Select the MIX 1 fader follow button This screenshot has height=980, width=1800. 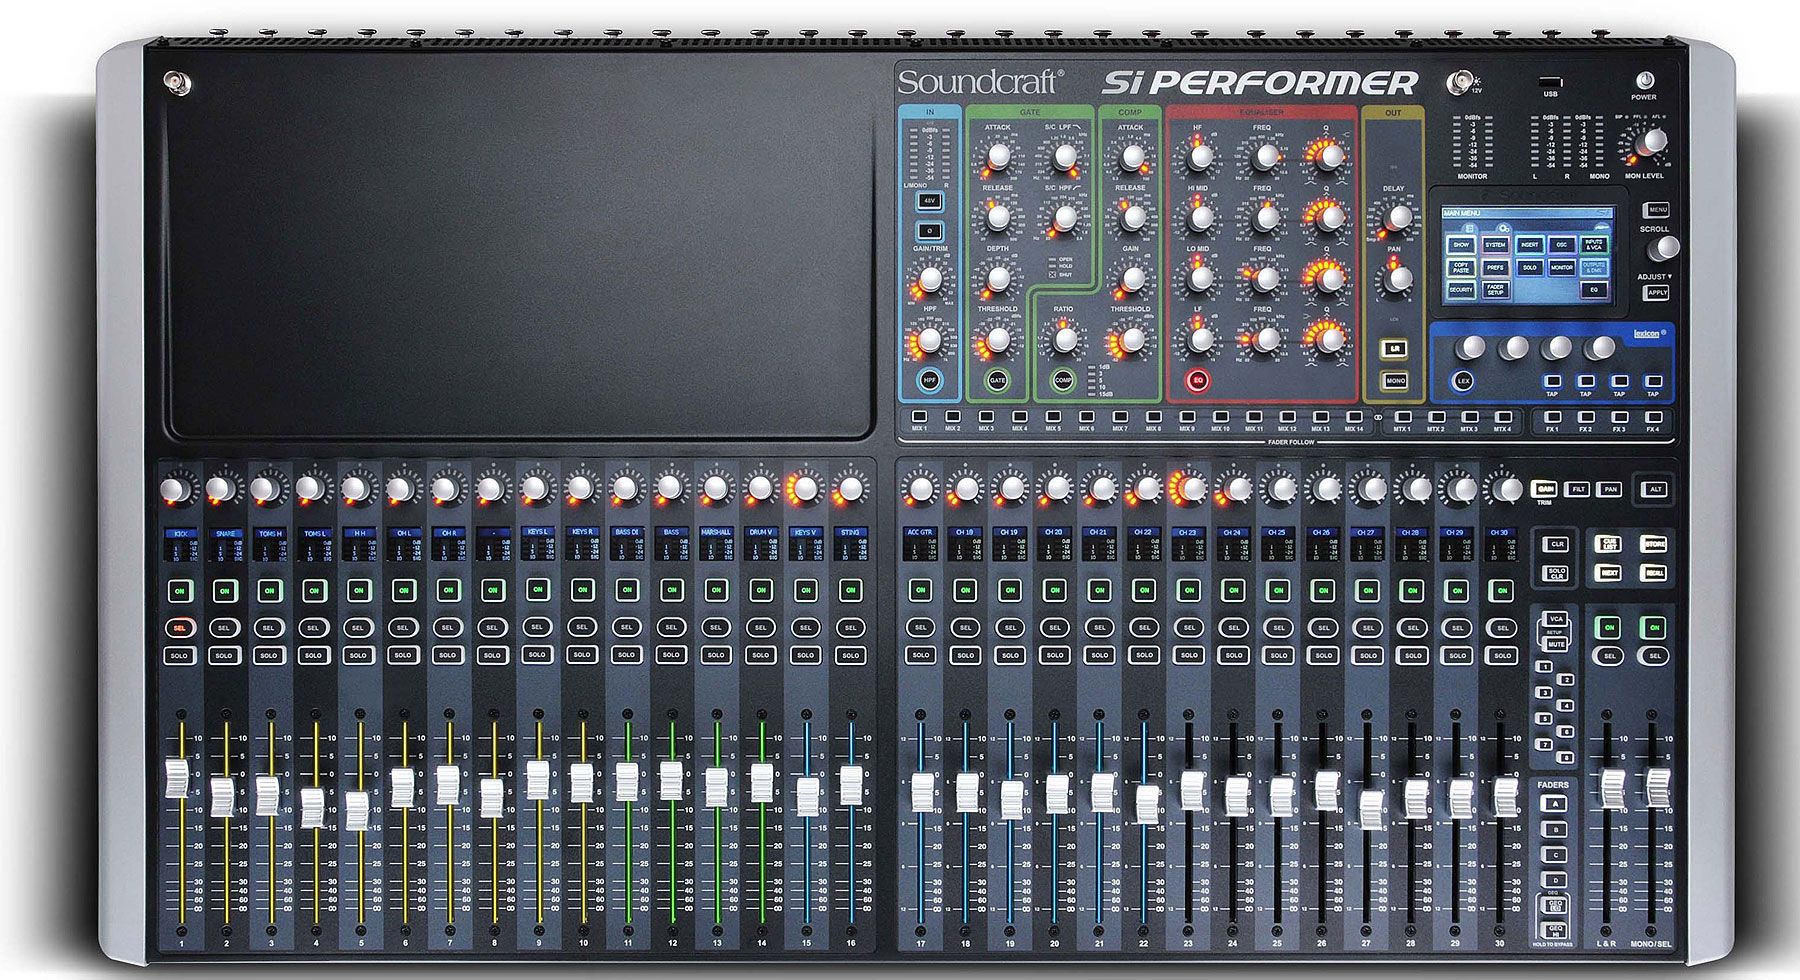click(919, 416)
